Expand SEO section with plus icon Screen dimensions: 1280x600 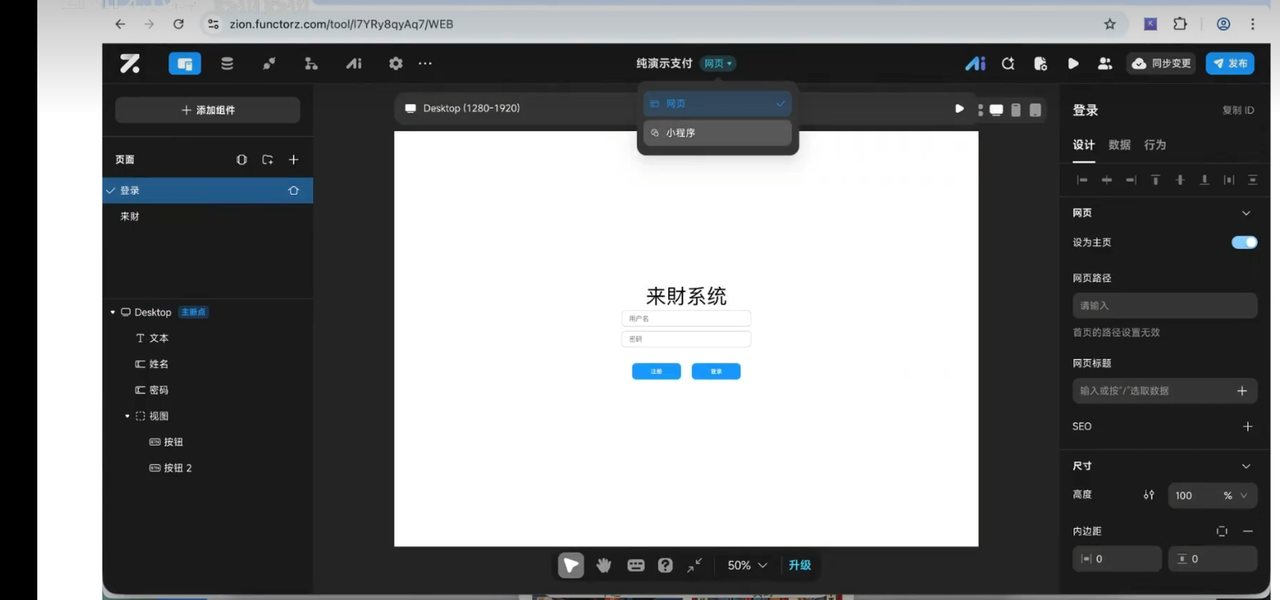1247,426
